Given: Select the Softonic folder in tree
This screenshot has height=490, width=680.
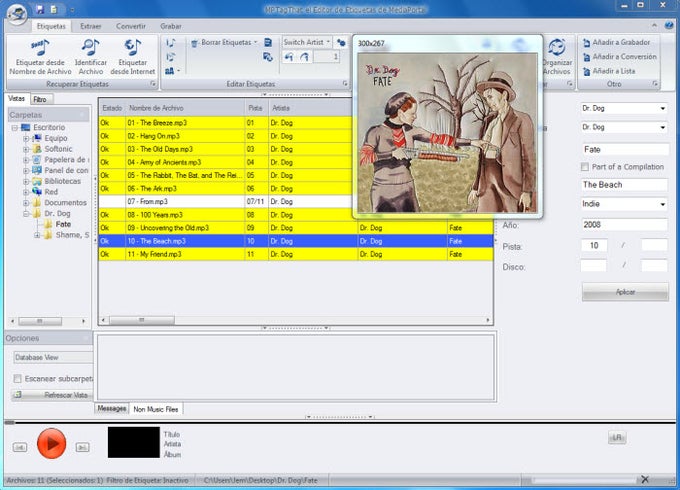Looking at the screenshot, I should pos(58,149).
